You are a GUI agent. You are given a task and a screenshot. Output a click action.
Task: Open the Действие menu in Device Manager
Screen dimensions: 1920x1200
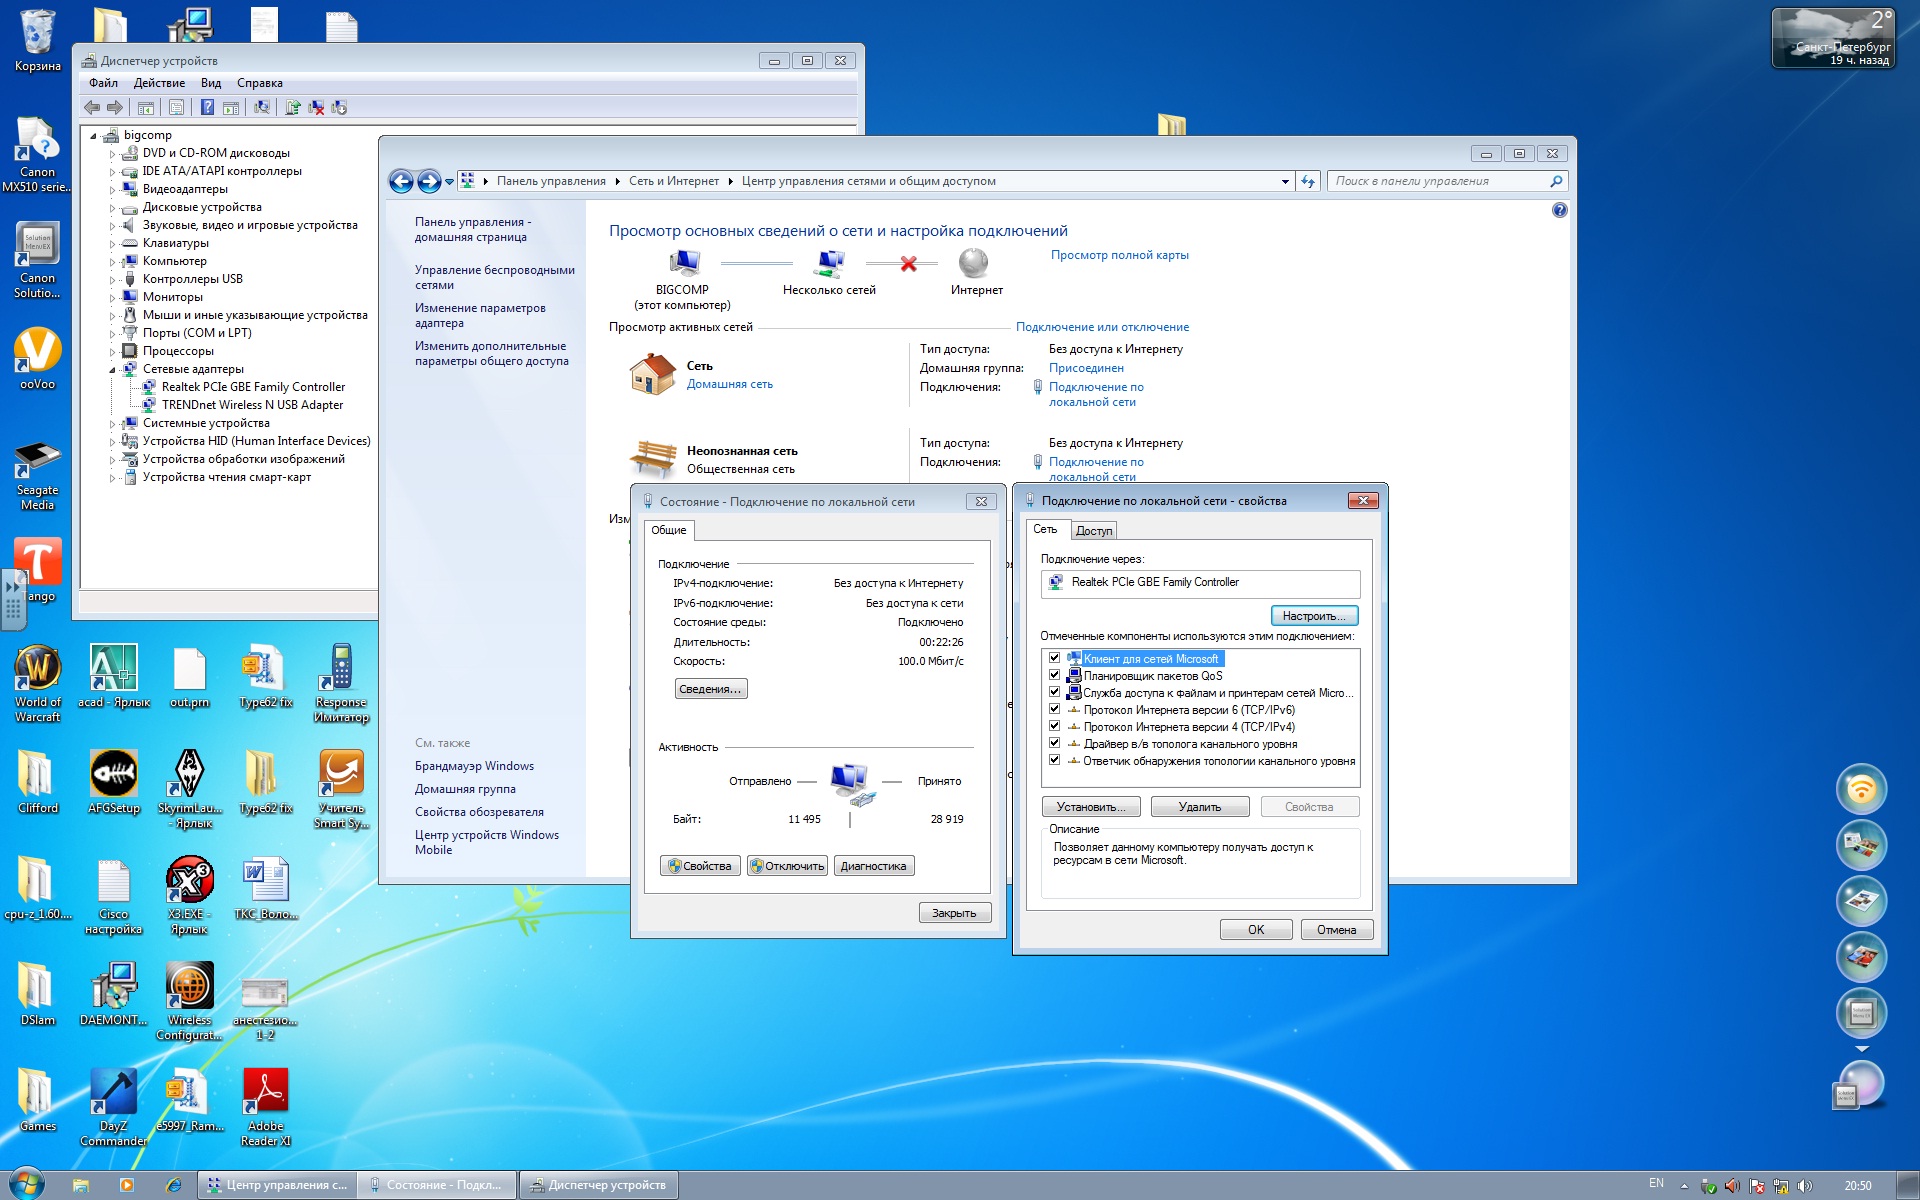click(x=159, y=83)
